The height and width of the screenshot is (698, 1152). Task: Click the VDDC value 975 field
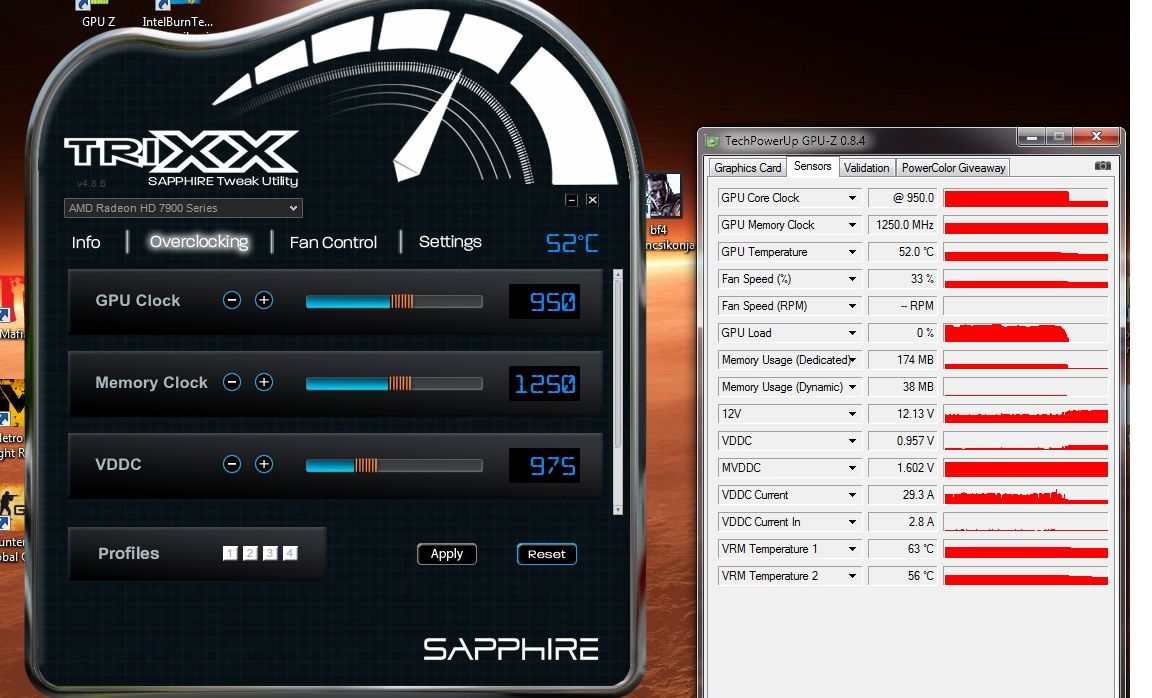pos(544,466)
